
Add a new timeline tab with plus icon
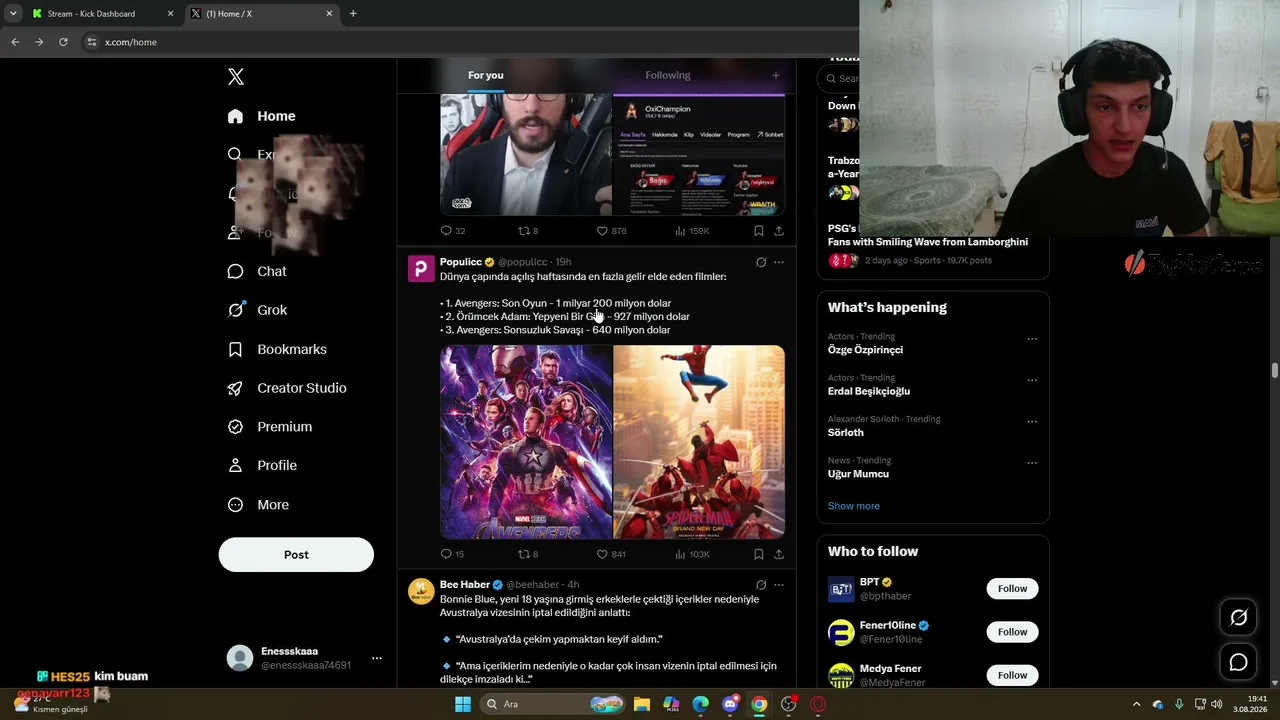pyautogui.click(x=775, y=75)
